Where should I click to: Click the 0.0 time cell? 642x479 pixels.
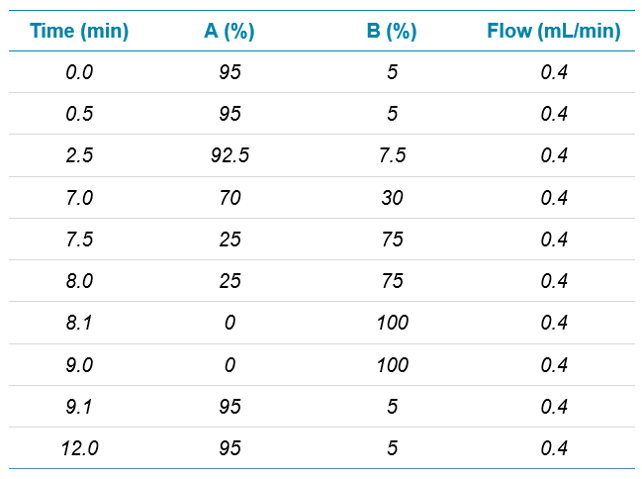[x=79, y=72]
